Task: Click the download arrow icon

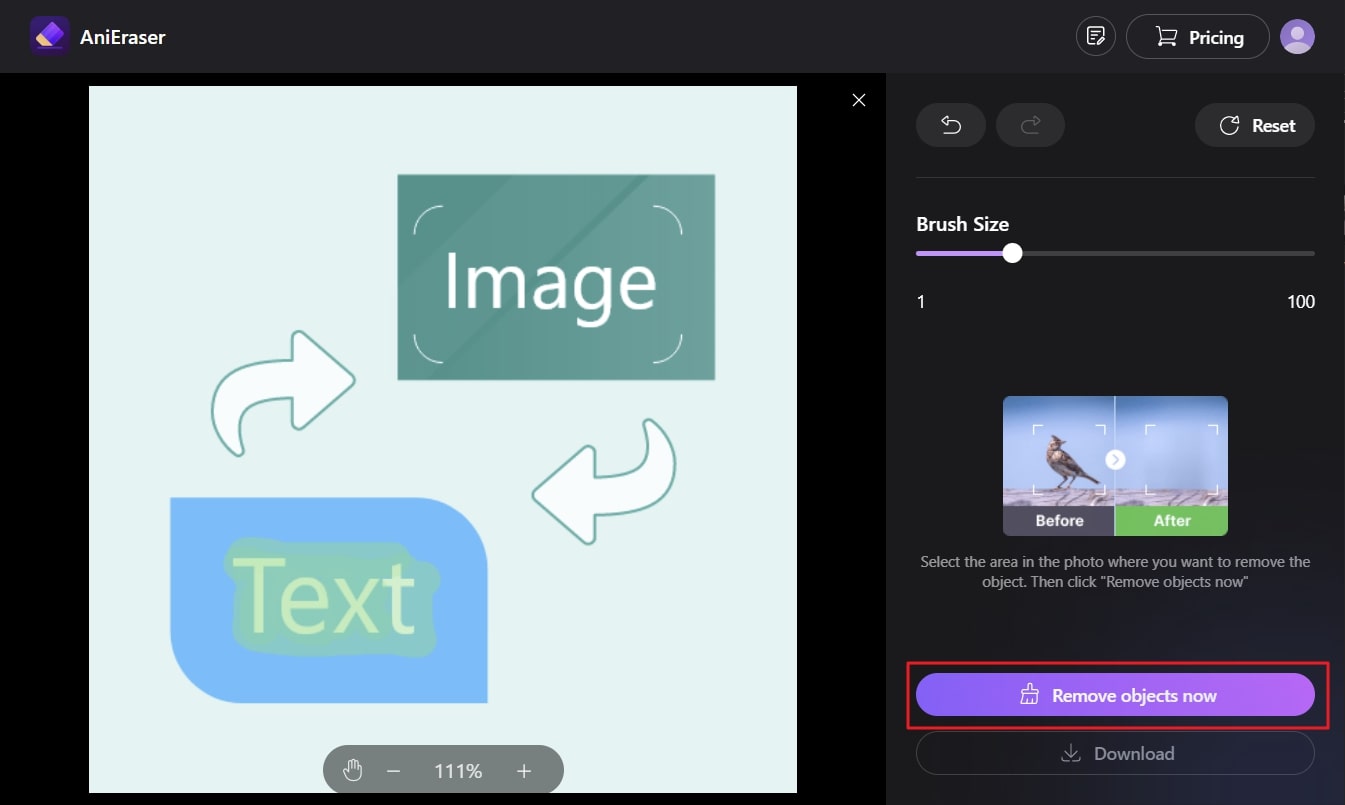Action: [1071, 753]
